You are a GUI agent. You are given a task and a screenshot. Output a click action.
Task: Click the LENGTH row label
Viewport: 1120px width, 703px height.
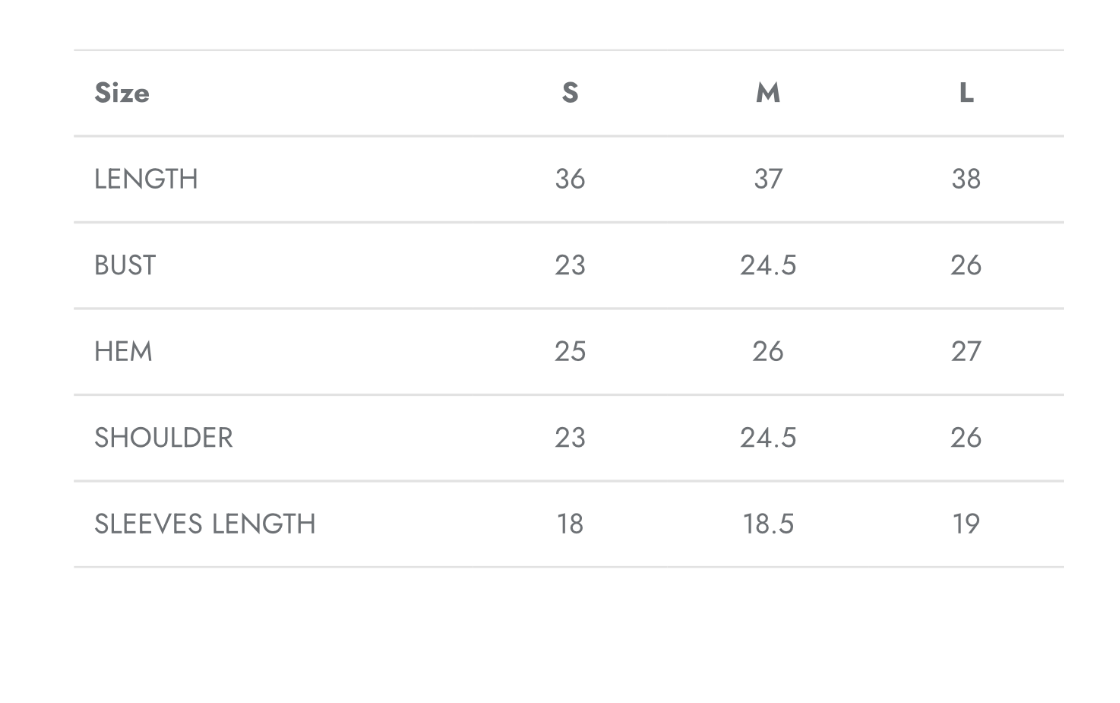[146, 180]
